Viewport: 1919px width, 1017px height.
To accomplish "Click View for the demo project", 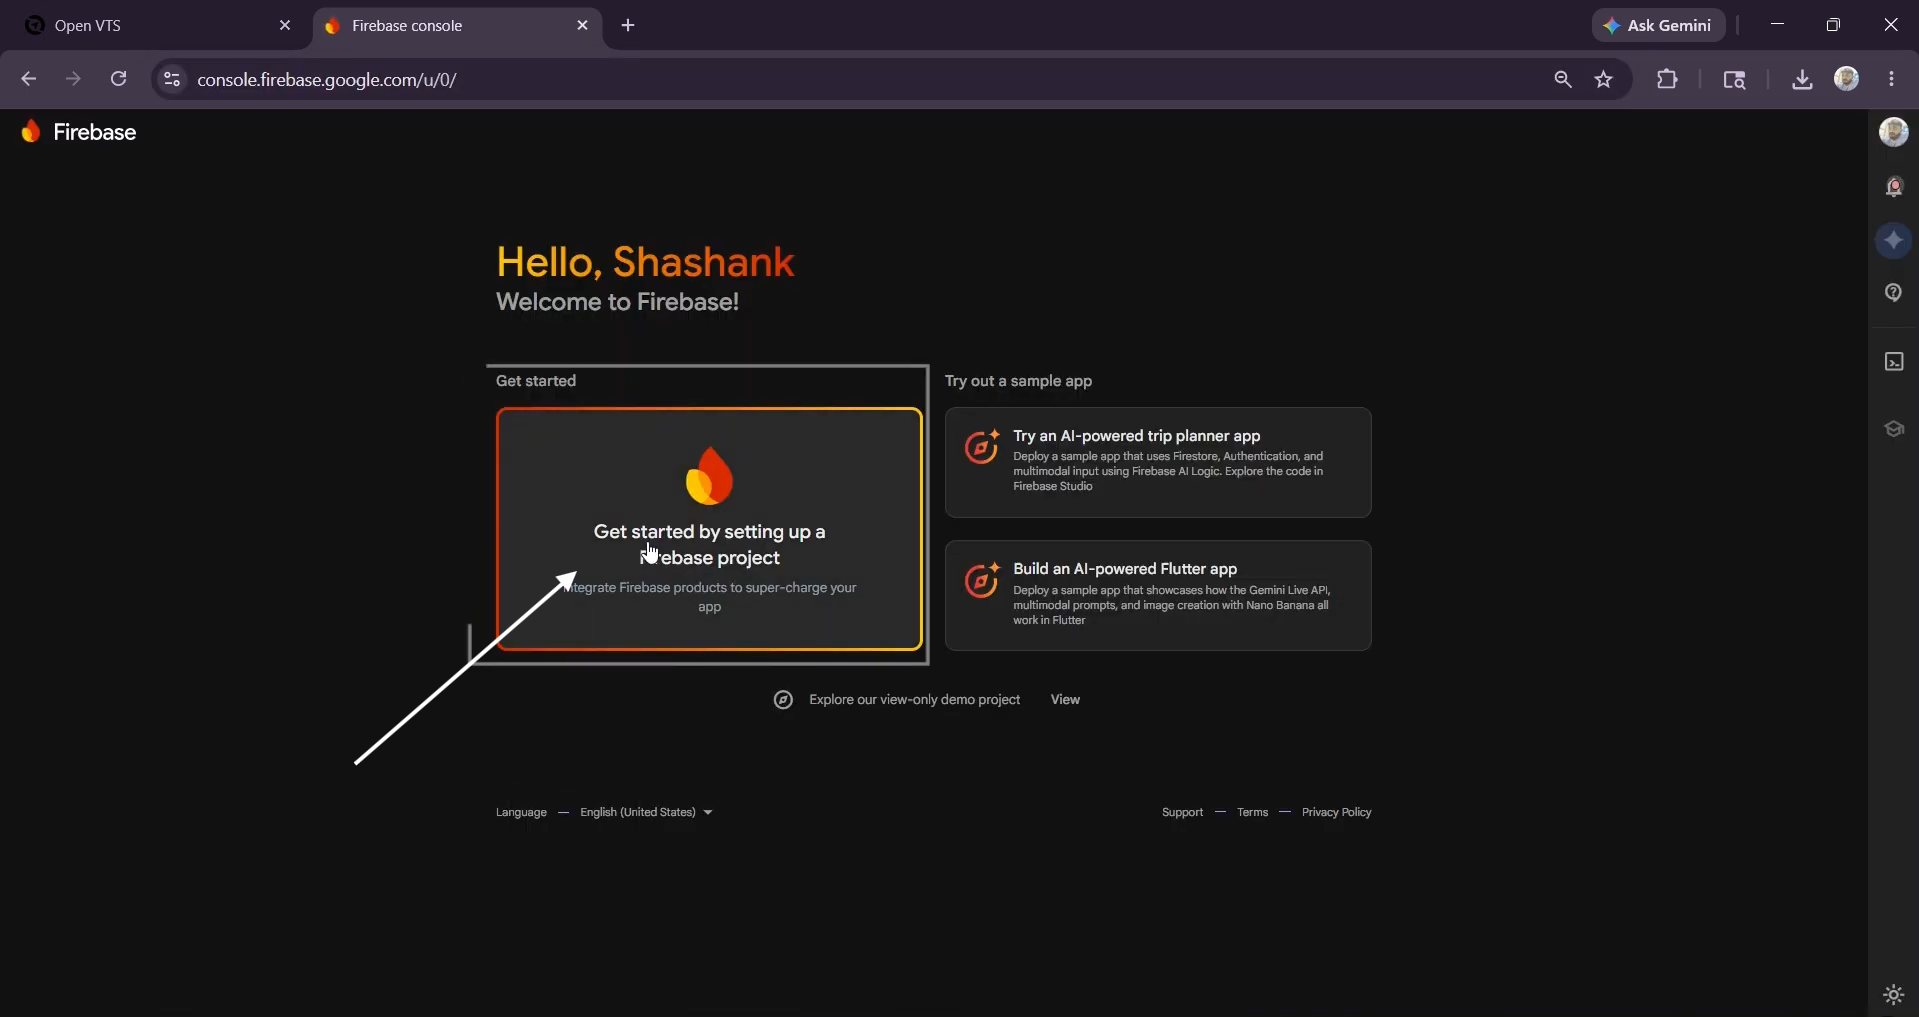I will tap(1065, 700).
